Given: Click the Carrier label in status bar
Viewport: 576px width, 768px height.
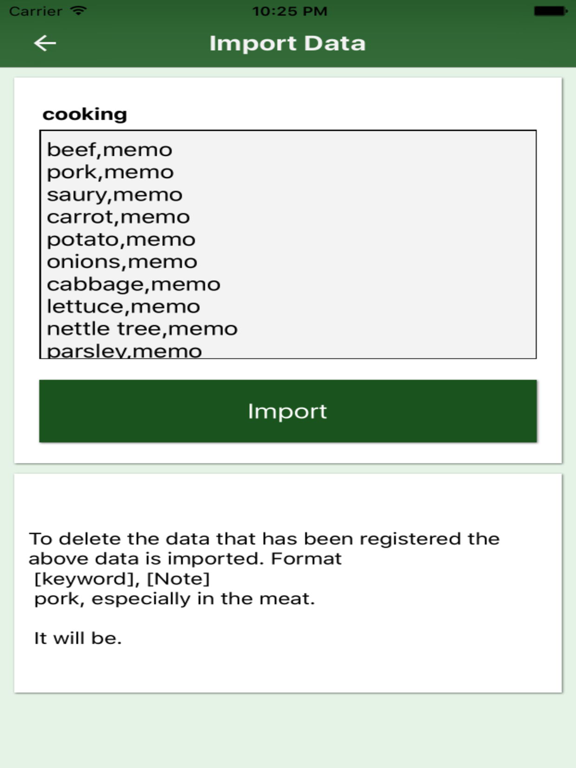Looking at the screenshot, I should [35, 11].
